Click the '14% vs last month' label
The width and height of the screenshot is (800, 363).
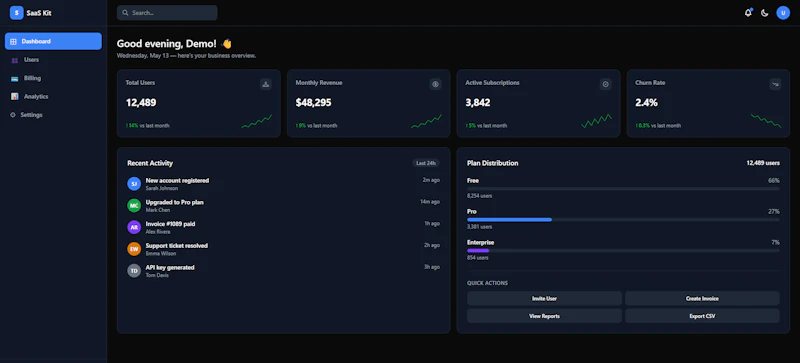(x=147, y=126)
